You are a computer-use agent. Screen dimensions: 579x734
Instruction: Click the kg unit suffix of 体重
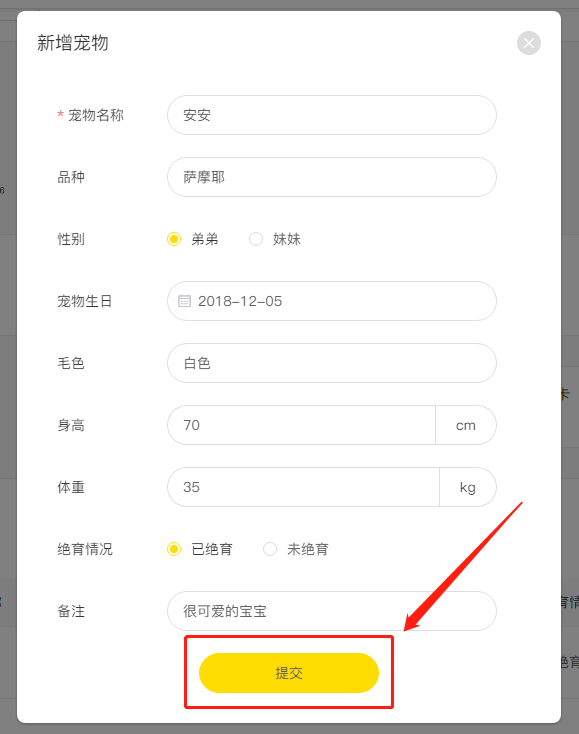coord(468,487)
